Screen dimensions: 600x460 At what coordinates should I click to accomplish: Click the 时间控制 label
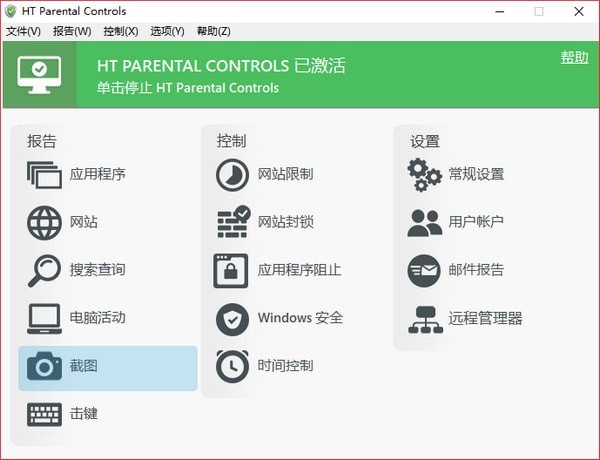[x=285, y=365]
